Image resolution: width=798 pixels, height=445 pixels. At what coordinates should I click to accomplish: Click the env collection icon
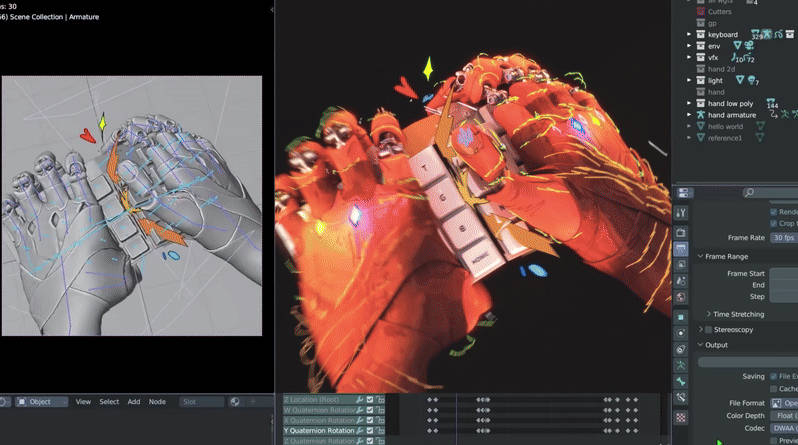coord(701,46)
